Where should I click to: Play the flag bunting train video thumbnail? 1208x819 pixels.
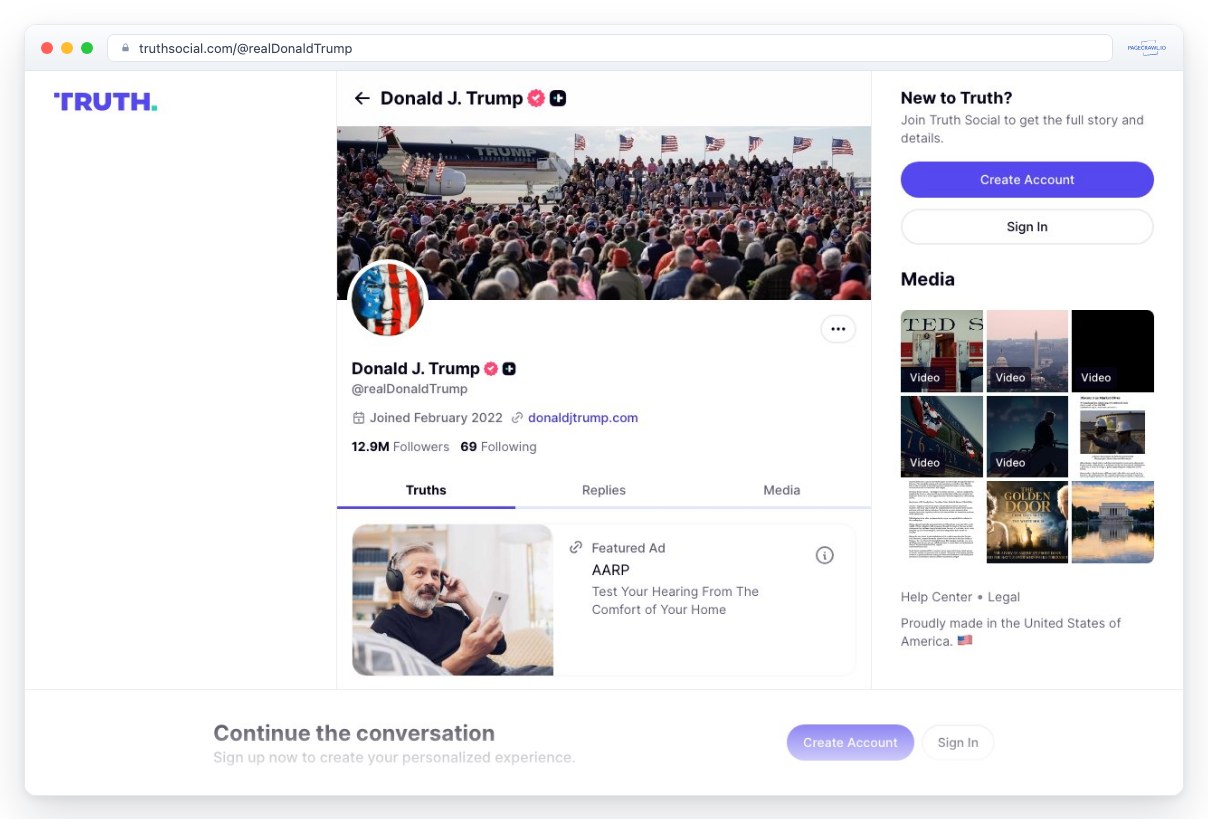click(x=942, y=437)
